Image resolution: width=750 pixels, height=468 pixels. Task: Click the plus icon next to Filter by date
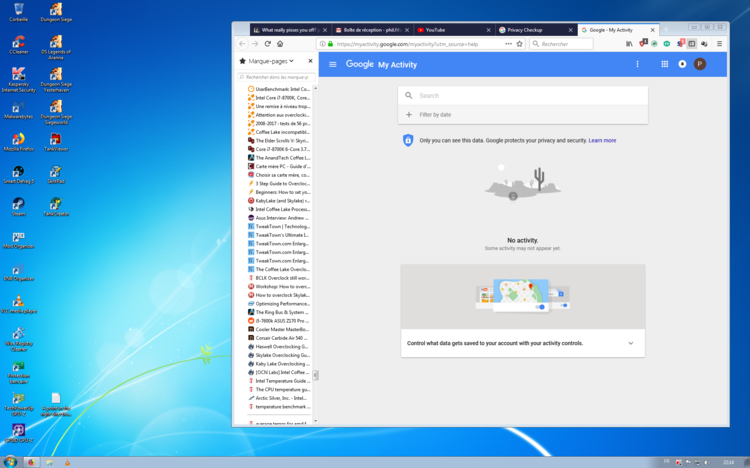[x=408, y=115]
